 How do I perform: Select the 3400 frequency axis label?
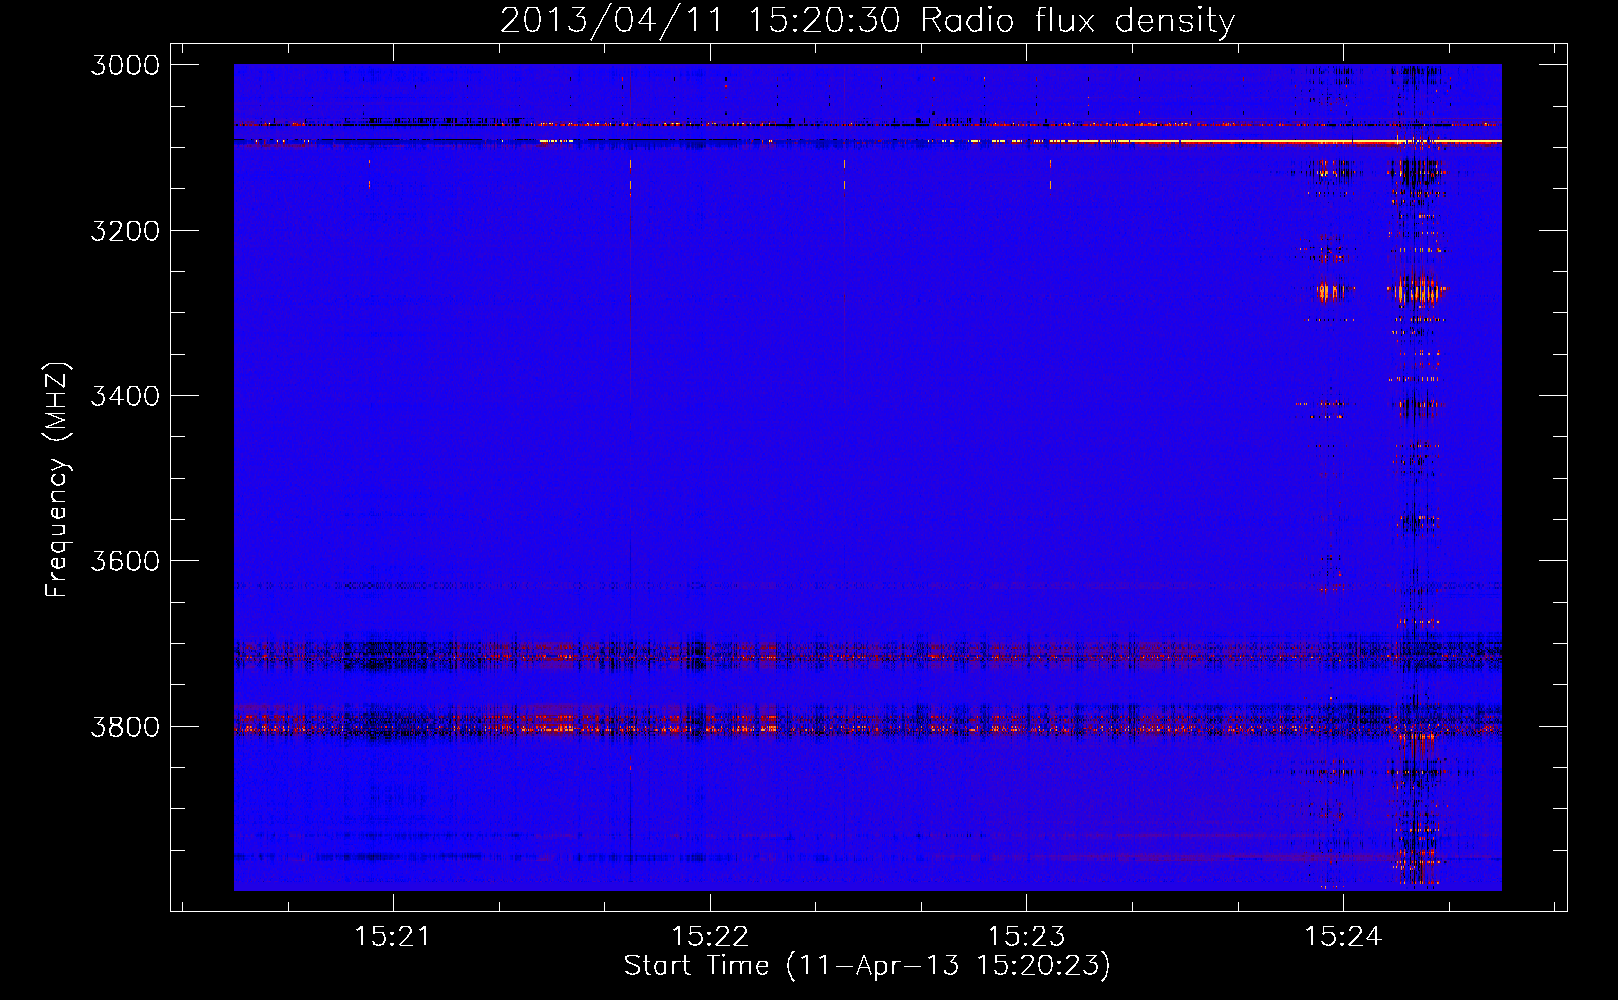tap(125, 396)
